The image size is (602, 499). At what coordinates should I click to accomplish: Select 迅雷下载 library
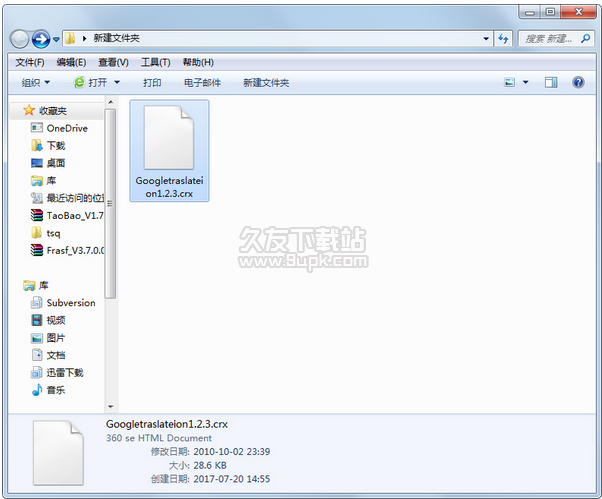coord(65,373)
